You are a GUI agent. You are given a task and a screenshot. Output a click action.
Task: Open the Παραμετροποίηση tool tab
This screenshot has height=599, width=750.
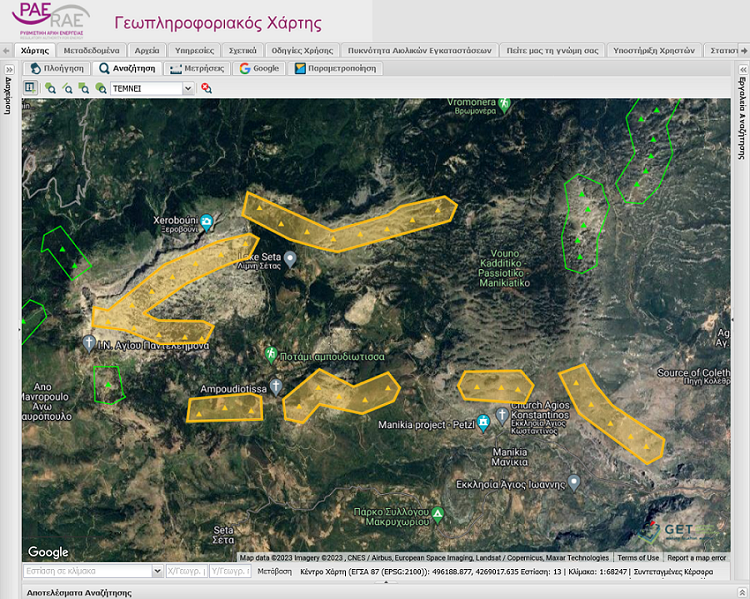pyautogui.click(x=335, y=68)
